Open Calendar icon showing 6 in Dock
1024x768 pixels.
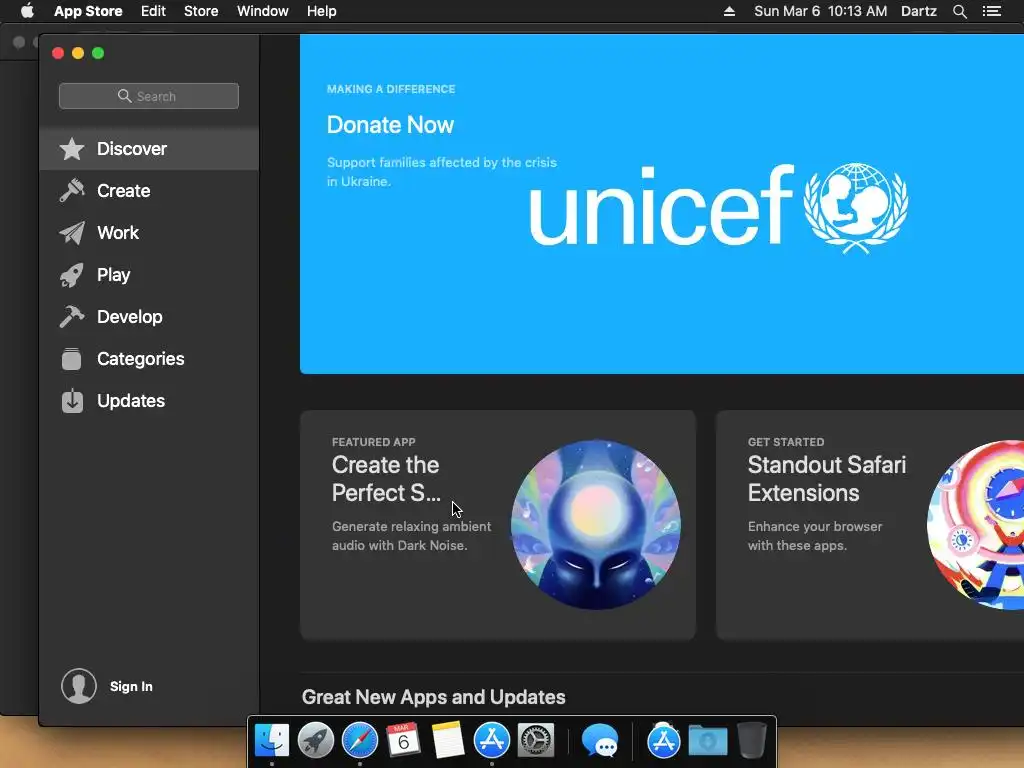[404, 741]
